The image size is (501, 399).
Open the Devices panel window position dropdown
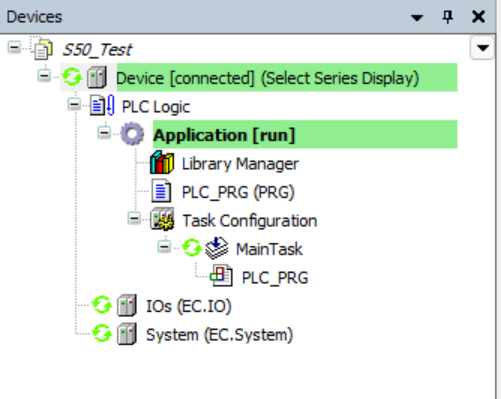tap(417, 17)
